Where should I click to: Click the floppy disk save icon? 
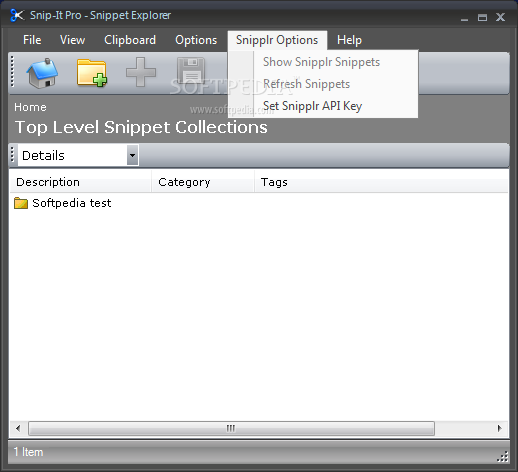[190, 71]
